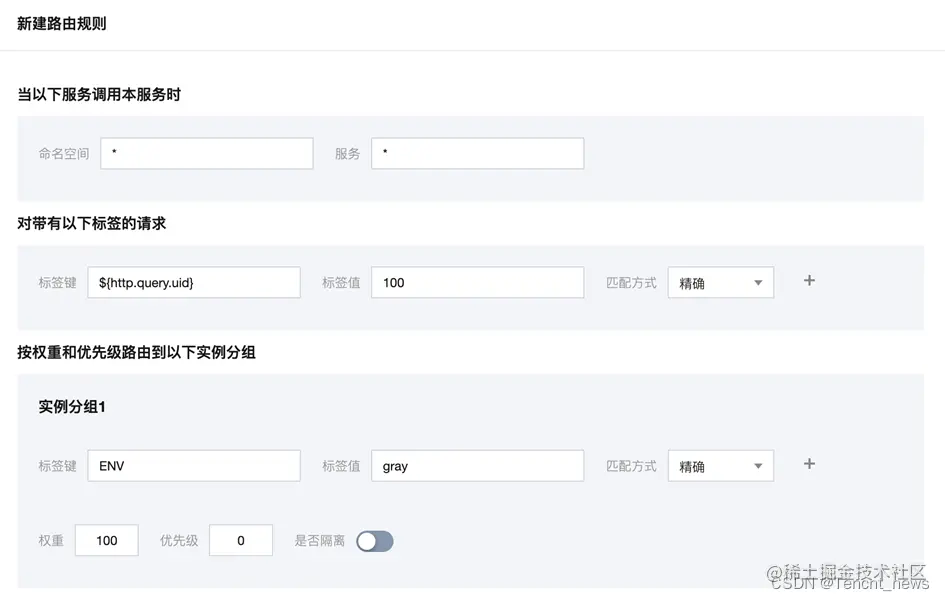Screen dimensions: 945x601
Task: Click the "+" icon to add another request tag
Action: 808,281
